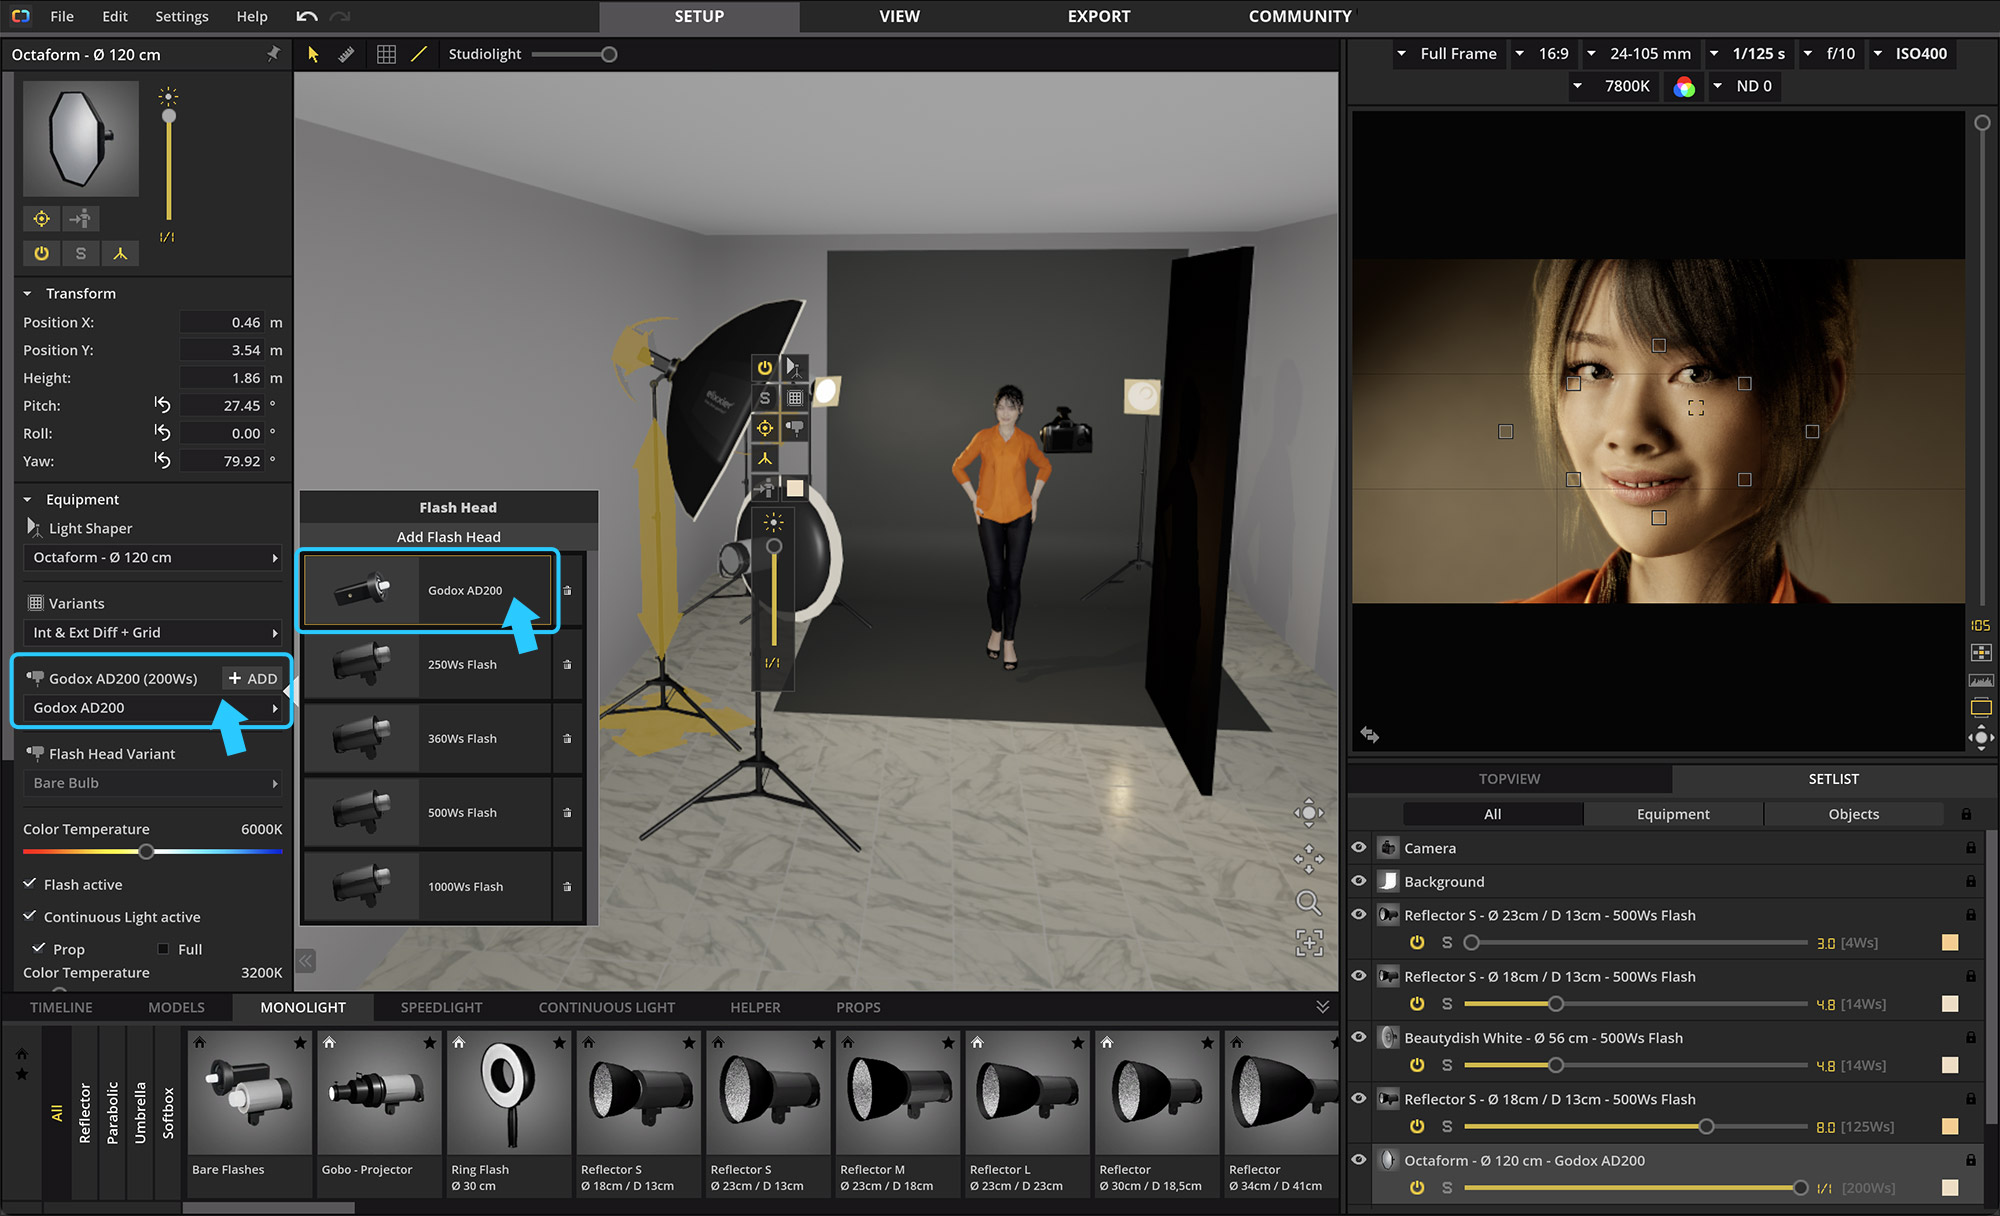Select the pointer arrow tool

click(x=313, y=54)
